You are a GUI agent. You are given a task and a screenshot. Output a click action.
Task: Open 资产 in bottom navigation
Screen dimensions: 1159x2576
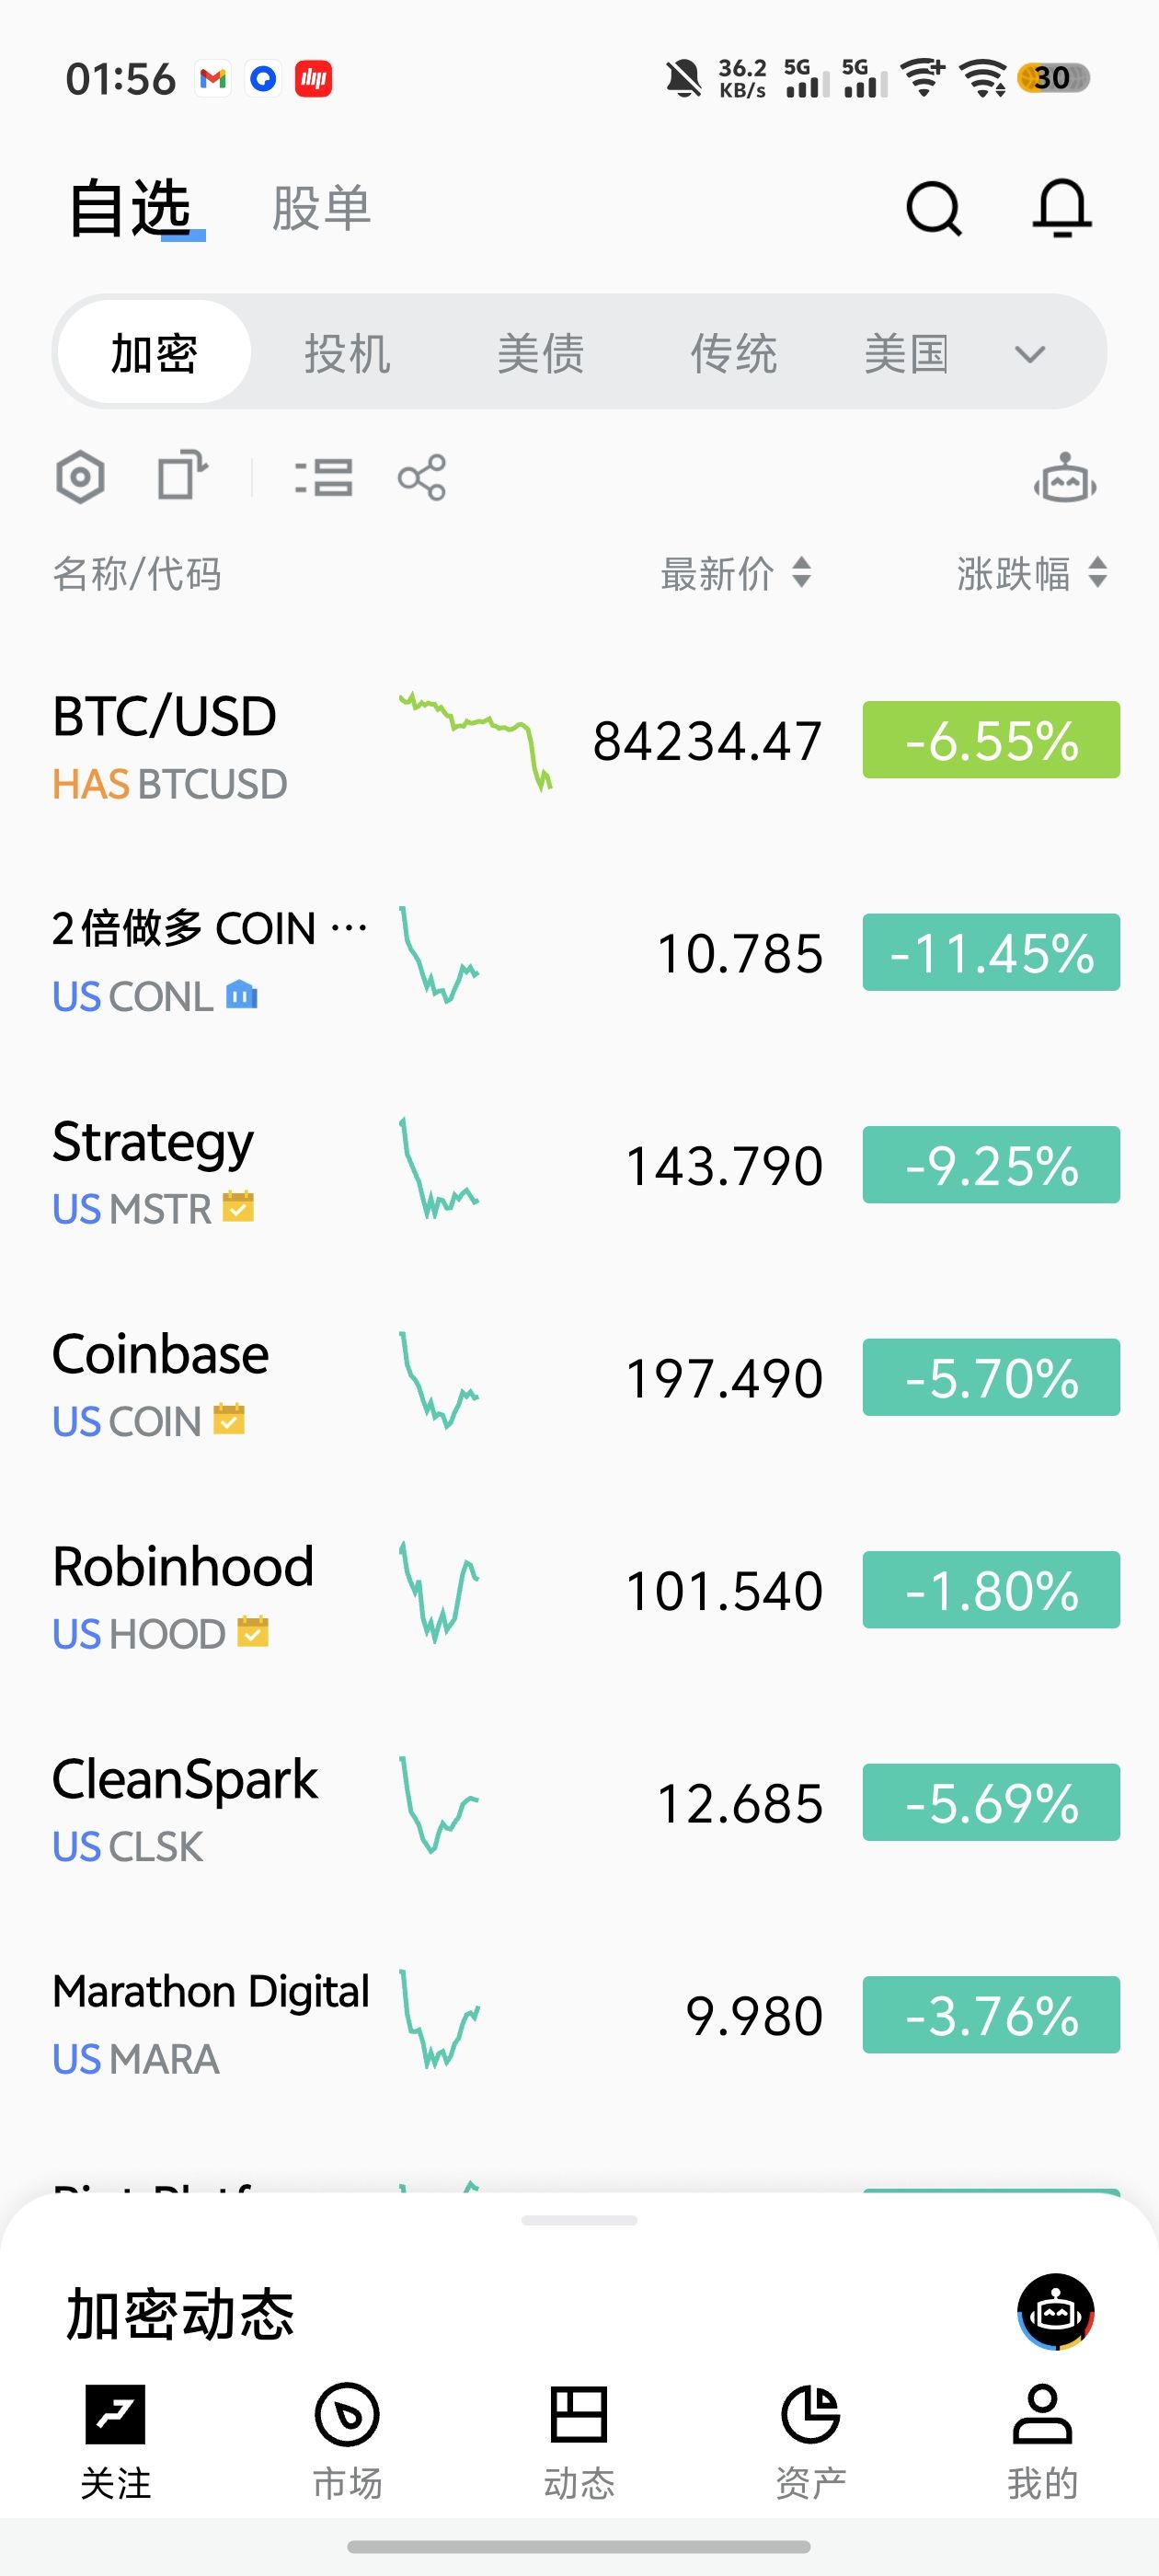(810, 2438)
